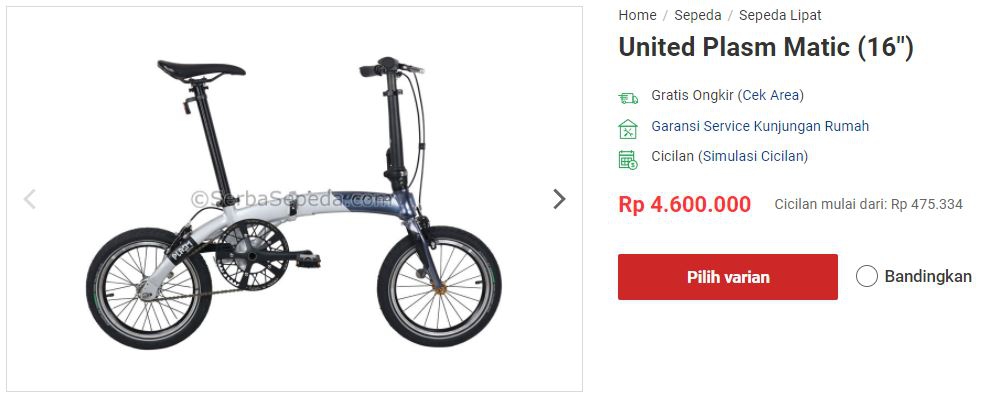Click the house service guarantee icon
994x403 pixels.
(x=628, y=129)
